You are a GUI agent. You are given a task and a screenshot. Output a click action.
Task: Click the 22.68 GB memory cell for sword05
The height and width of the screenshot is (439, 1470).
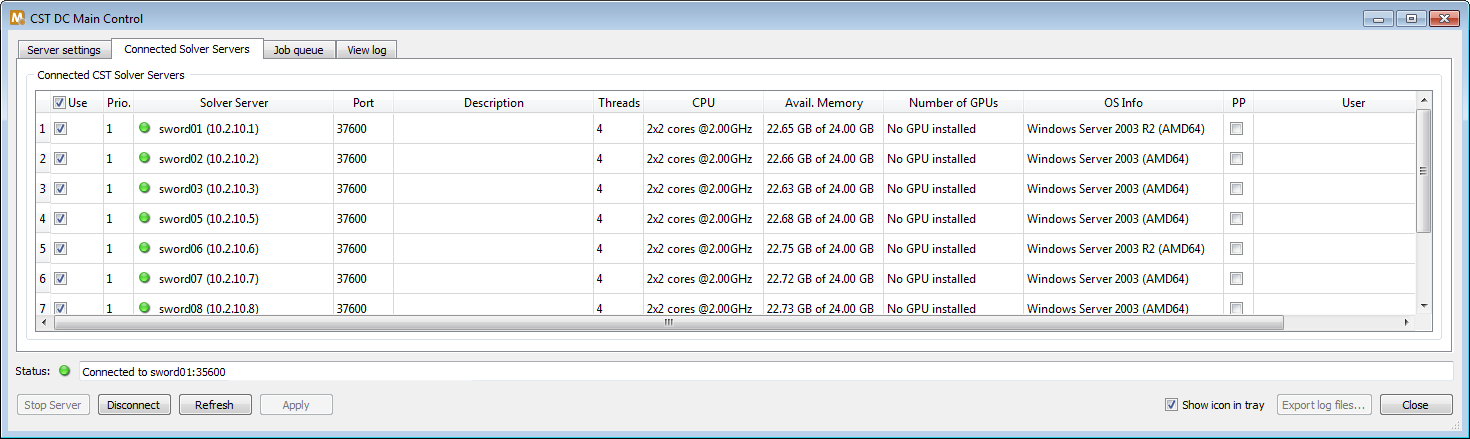pyautogui.click(x=824, y=218)
